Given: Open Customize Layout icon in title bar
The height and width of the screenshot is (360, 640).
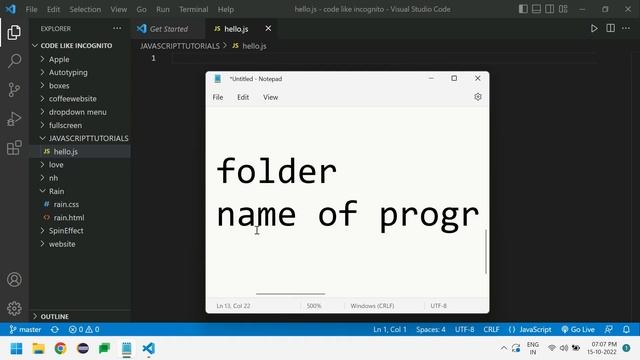Looking at the screenshot, I should point(563,9).
